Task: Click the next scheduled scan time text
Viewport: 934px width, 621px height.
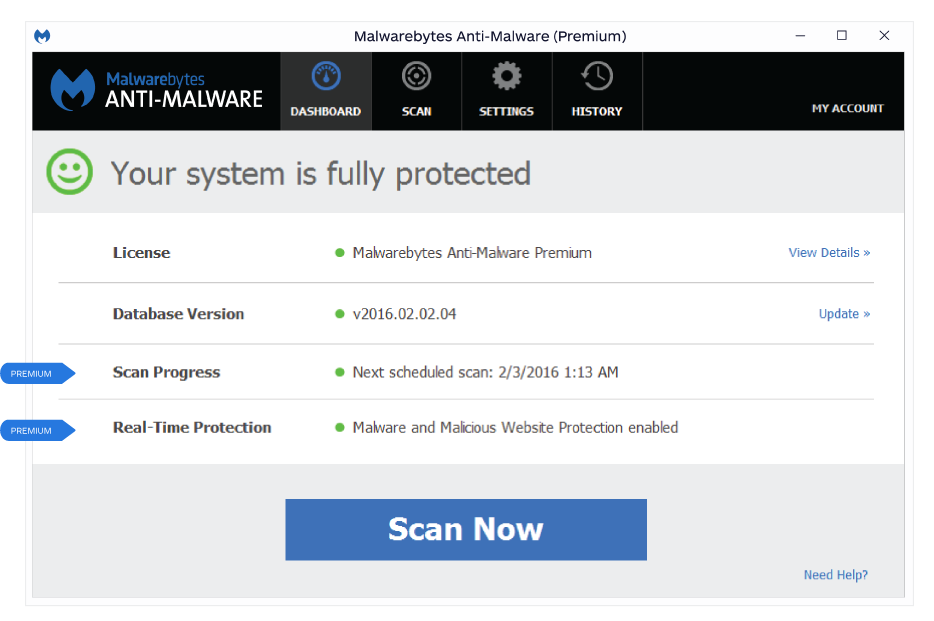Action: [x=485, y=372]
